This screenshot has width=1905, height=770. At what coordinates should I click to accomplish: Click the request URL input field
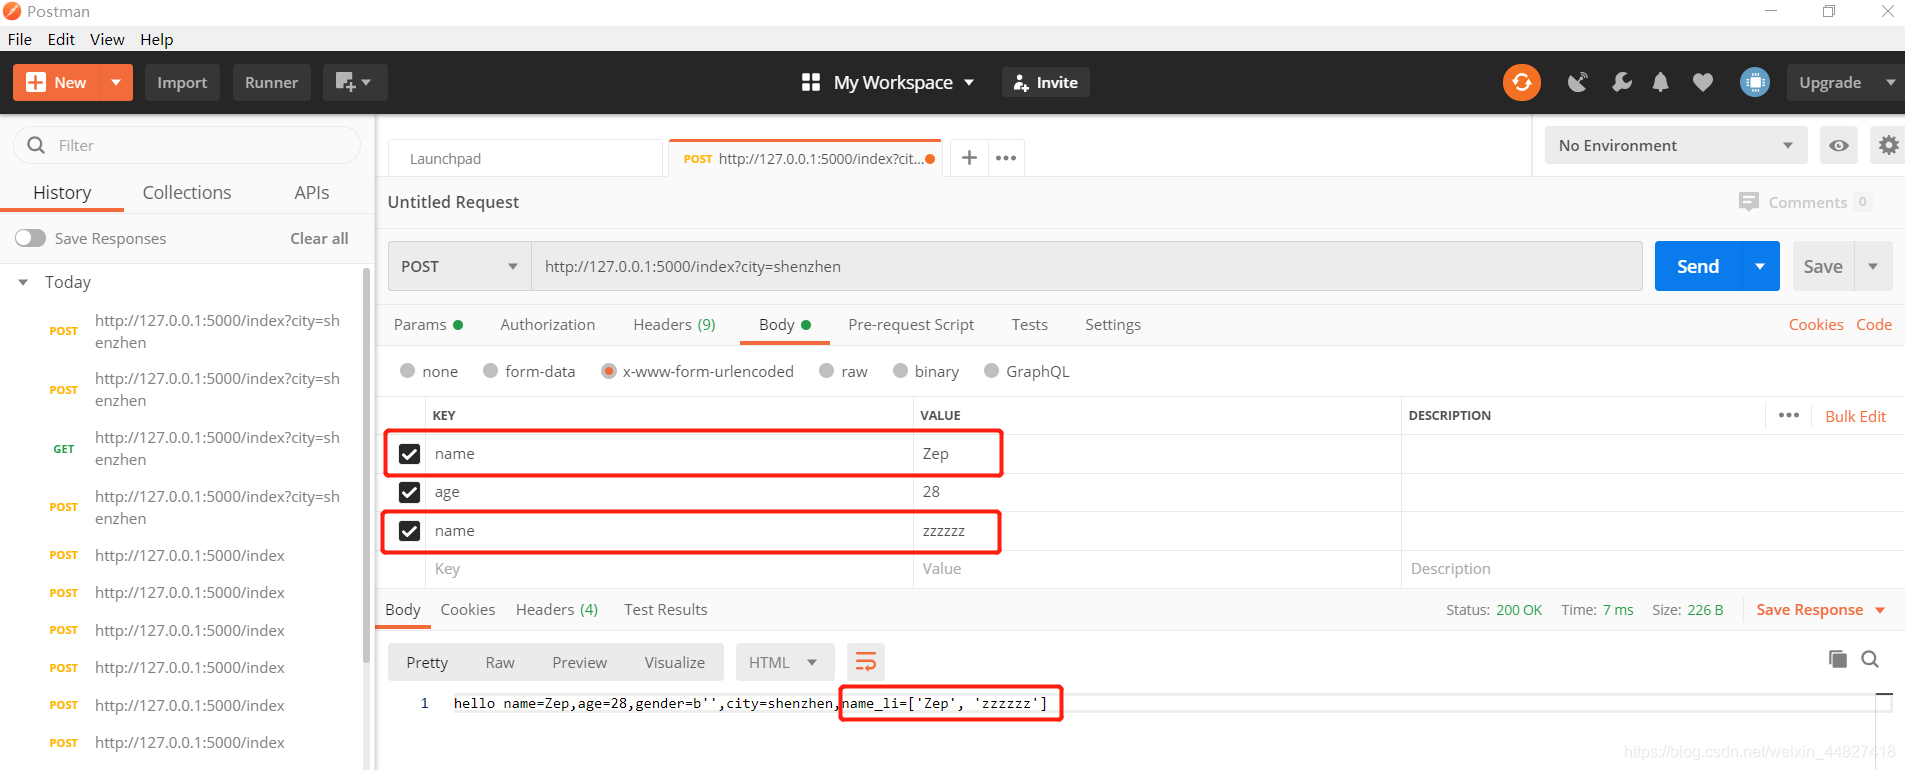(x=1086, y=266)
